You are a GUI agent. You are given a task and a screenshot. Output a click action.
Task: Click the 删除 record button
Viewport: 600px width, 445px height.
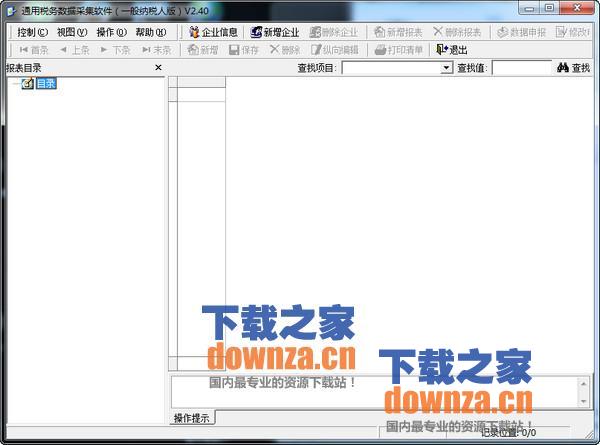[285, 50]
